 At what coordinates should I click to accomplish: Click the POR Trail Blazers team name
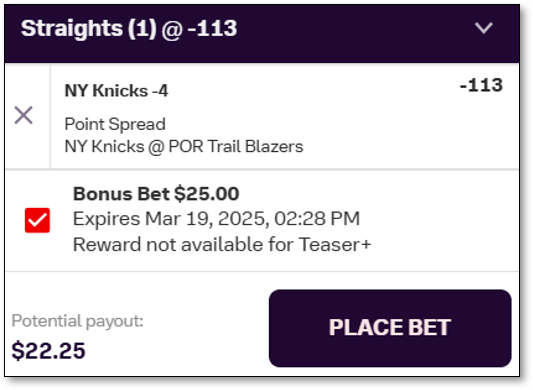coord(236,147)
